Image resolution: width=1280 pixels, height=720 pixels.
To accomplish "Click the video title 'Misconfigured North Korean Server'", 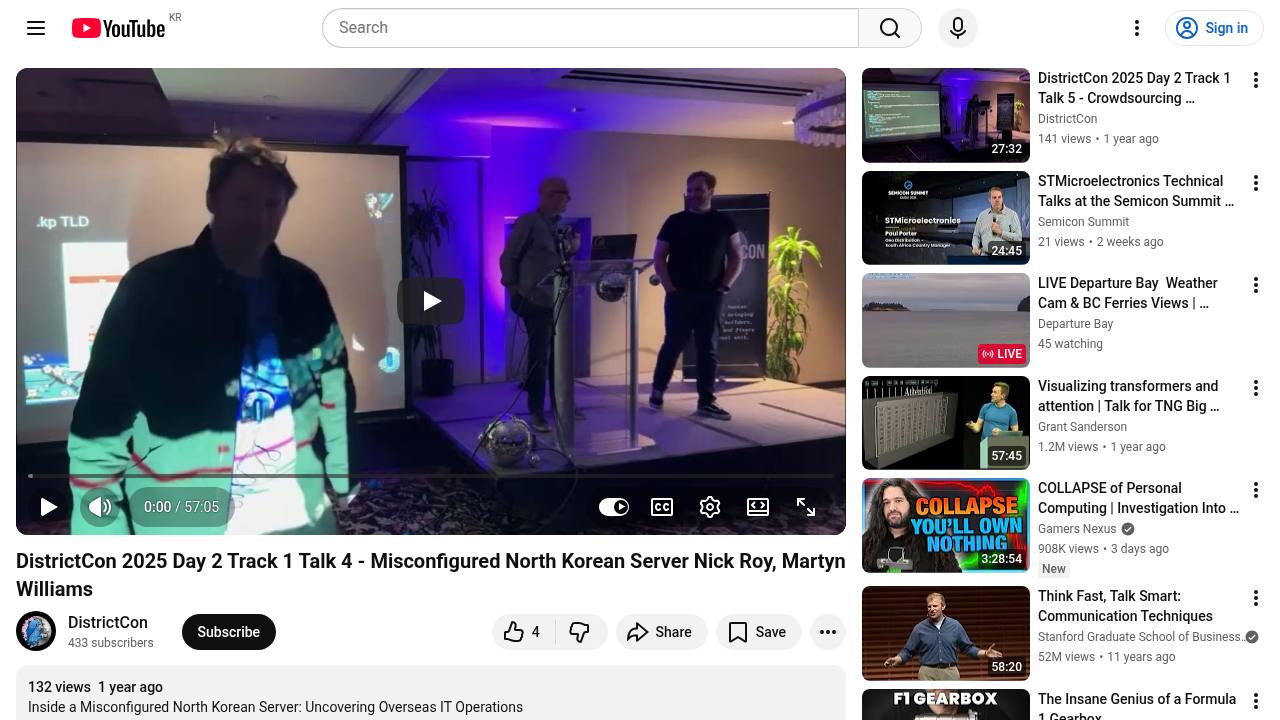I will [x=431, y=575].
